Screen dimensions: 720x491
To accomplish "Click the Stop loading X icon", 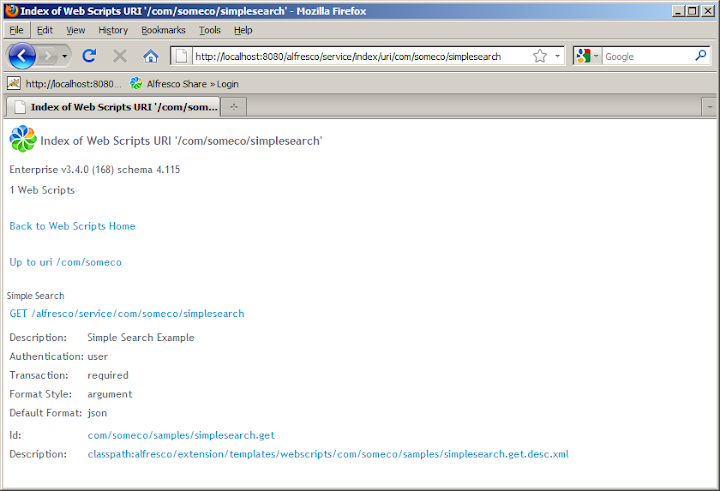I will tap(120, 56).
